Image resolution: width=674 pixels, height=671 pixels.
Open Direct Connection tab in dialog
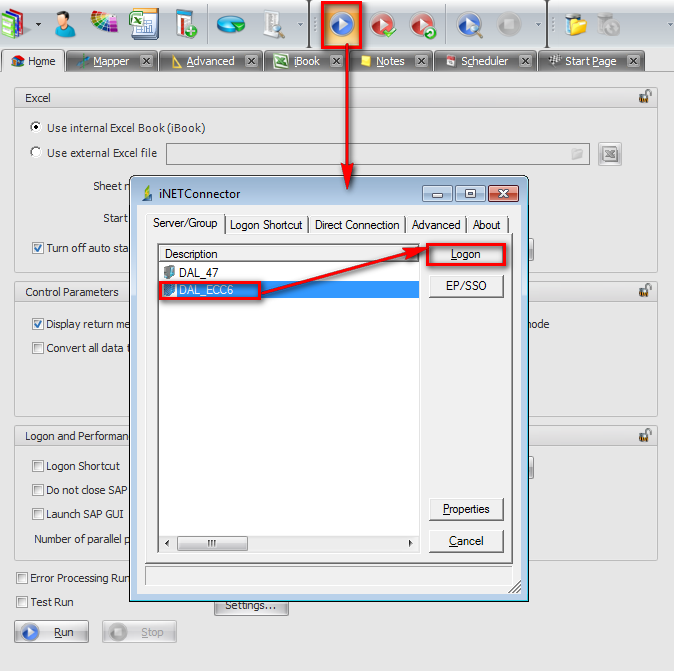pos(357,225)
